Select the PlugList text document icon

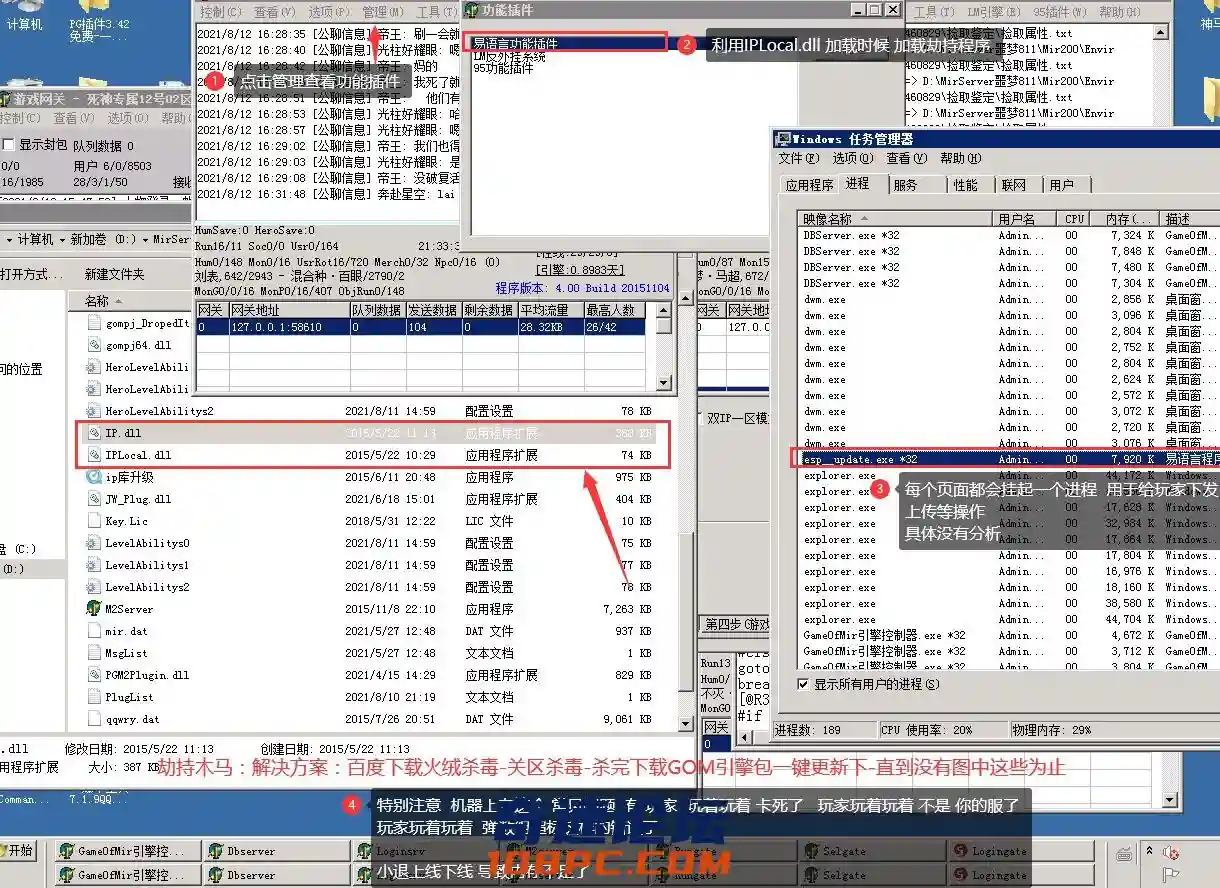pyautogui.click(x=95, y=697)
